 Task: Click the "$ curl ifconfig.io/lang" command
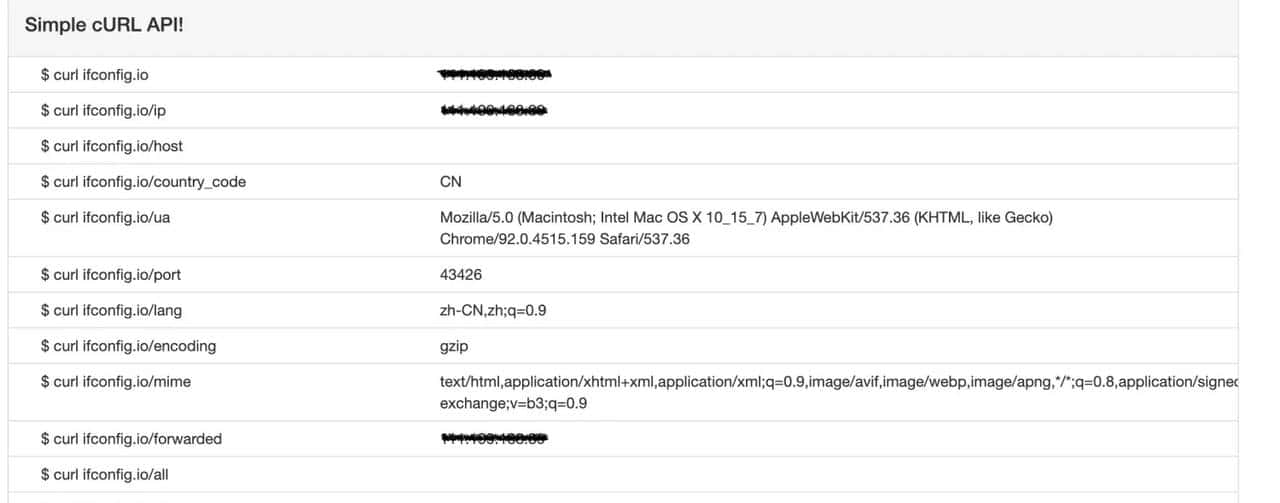tap(111, 310)
